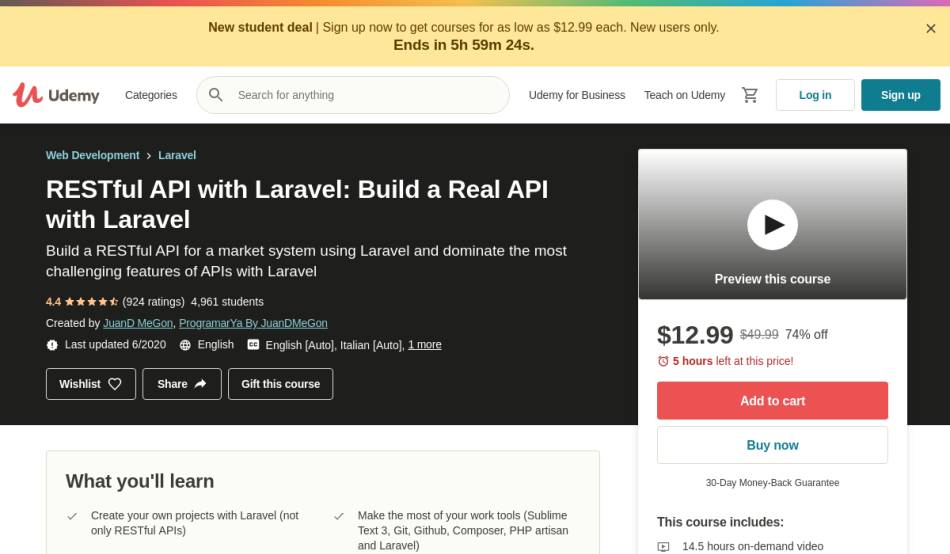This screenshot has height=554, width=950.
Task: Click the Share arrow icon
Action: pos(201,384)
